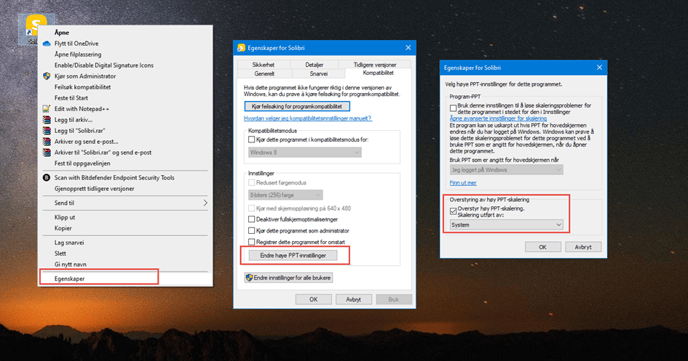
Task: Toggle Redusert fargemodus checkbox
Action: coord(251,182)
